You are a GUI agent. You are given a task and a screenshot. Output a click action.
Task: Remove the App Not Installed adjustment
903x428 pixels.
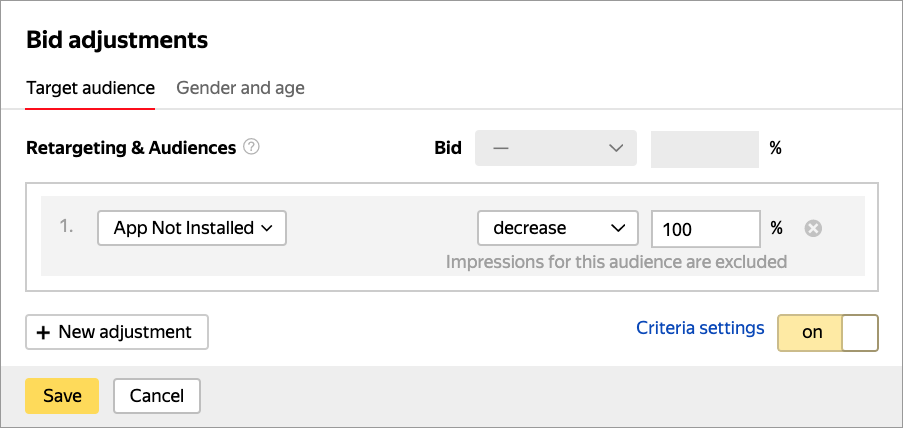pos(814,228)
